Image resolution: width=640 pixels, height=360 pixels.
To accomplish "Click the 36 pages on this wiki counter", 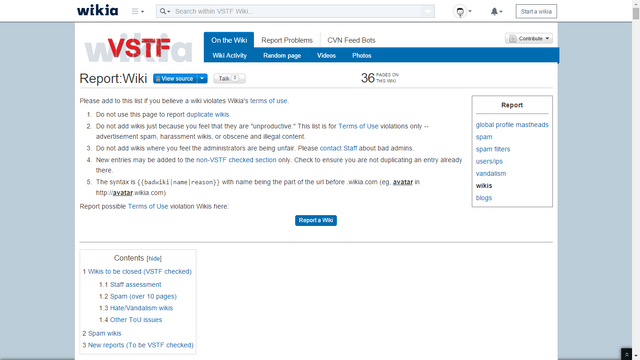I will (380, 78).
